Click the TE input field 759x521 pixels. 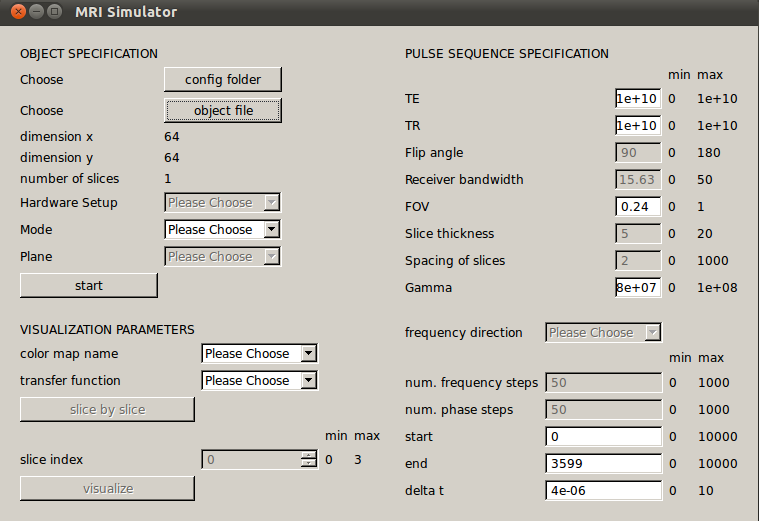point(637,98)
